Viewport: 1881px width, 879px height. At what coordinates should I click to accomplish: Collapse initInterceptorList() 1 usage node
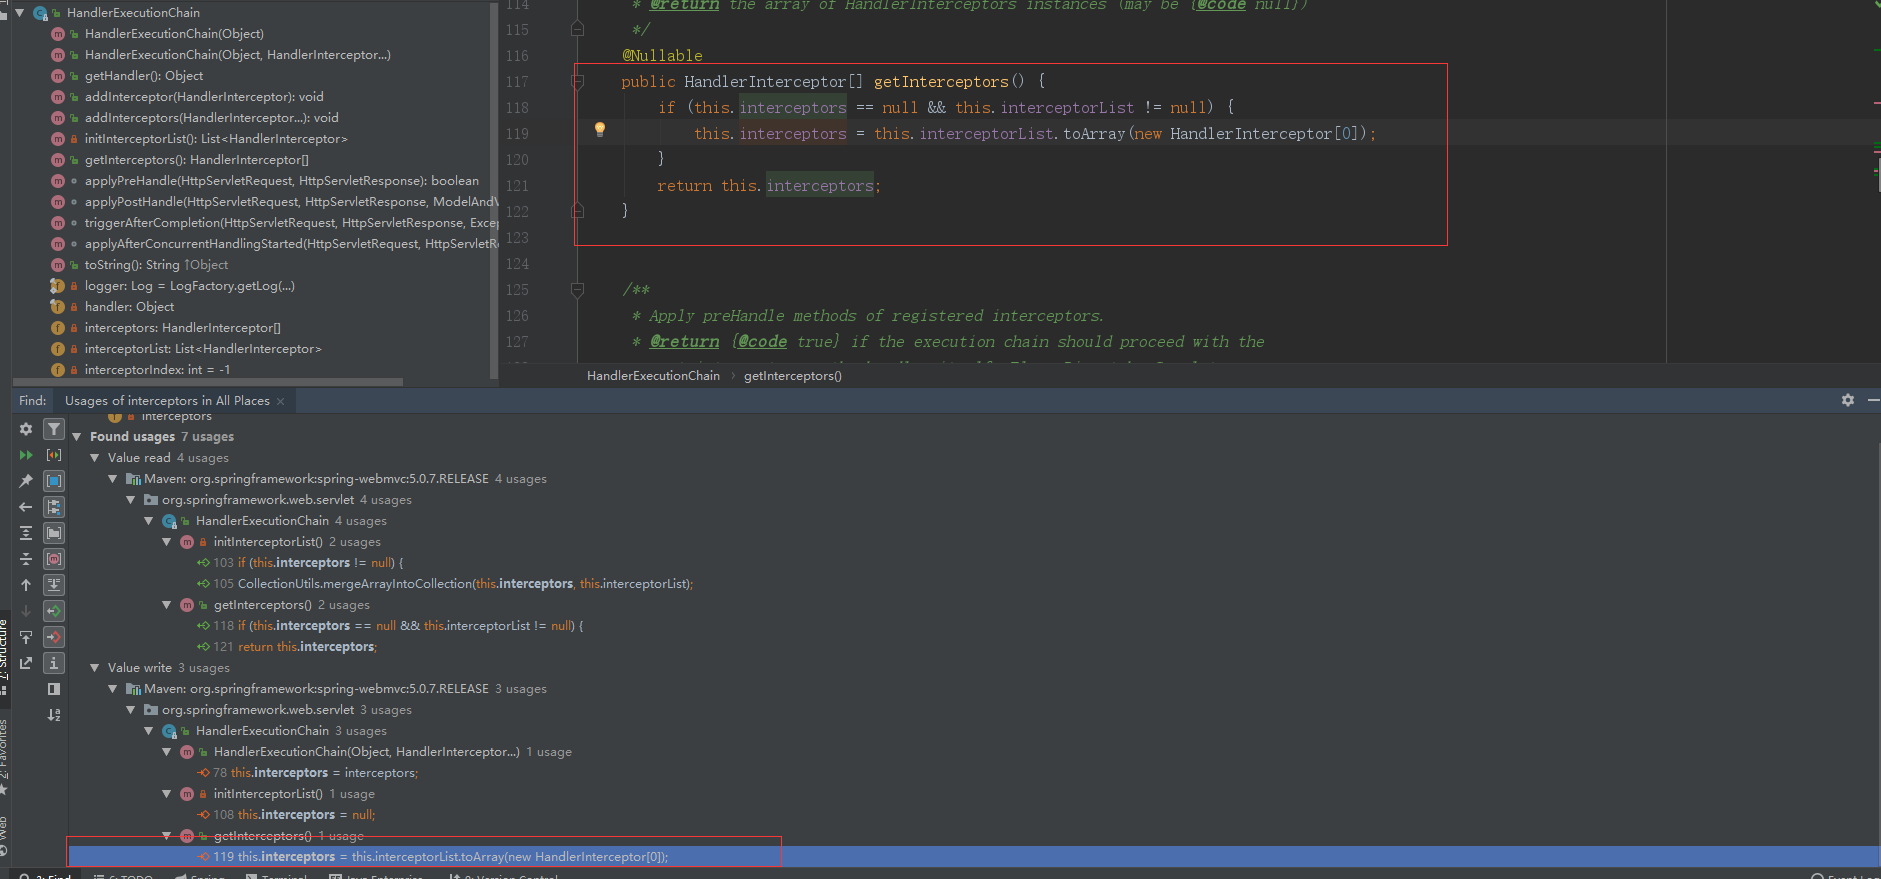click(167, 794)
